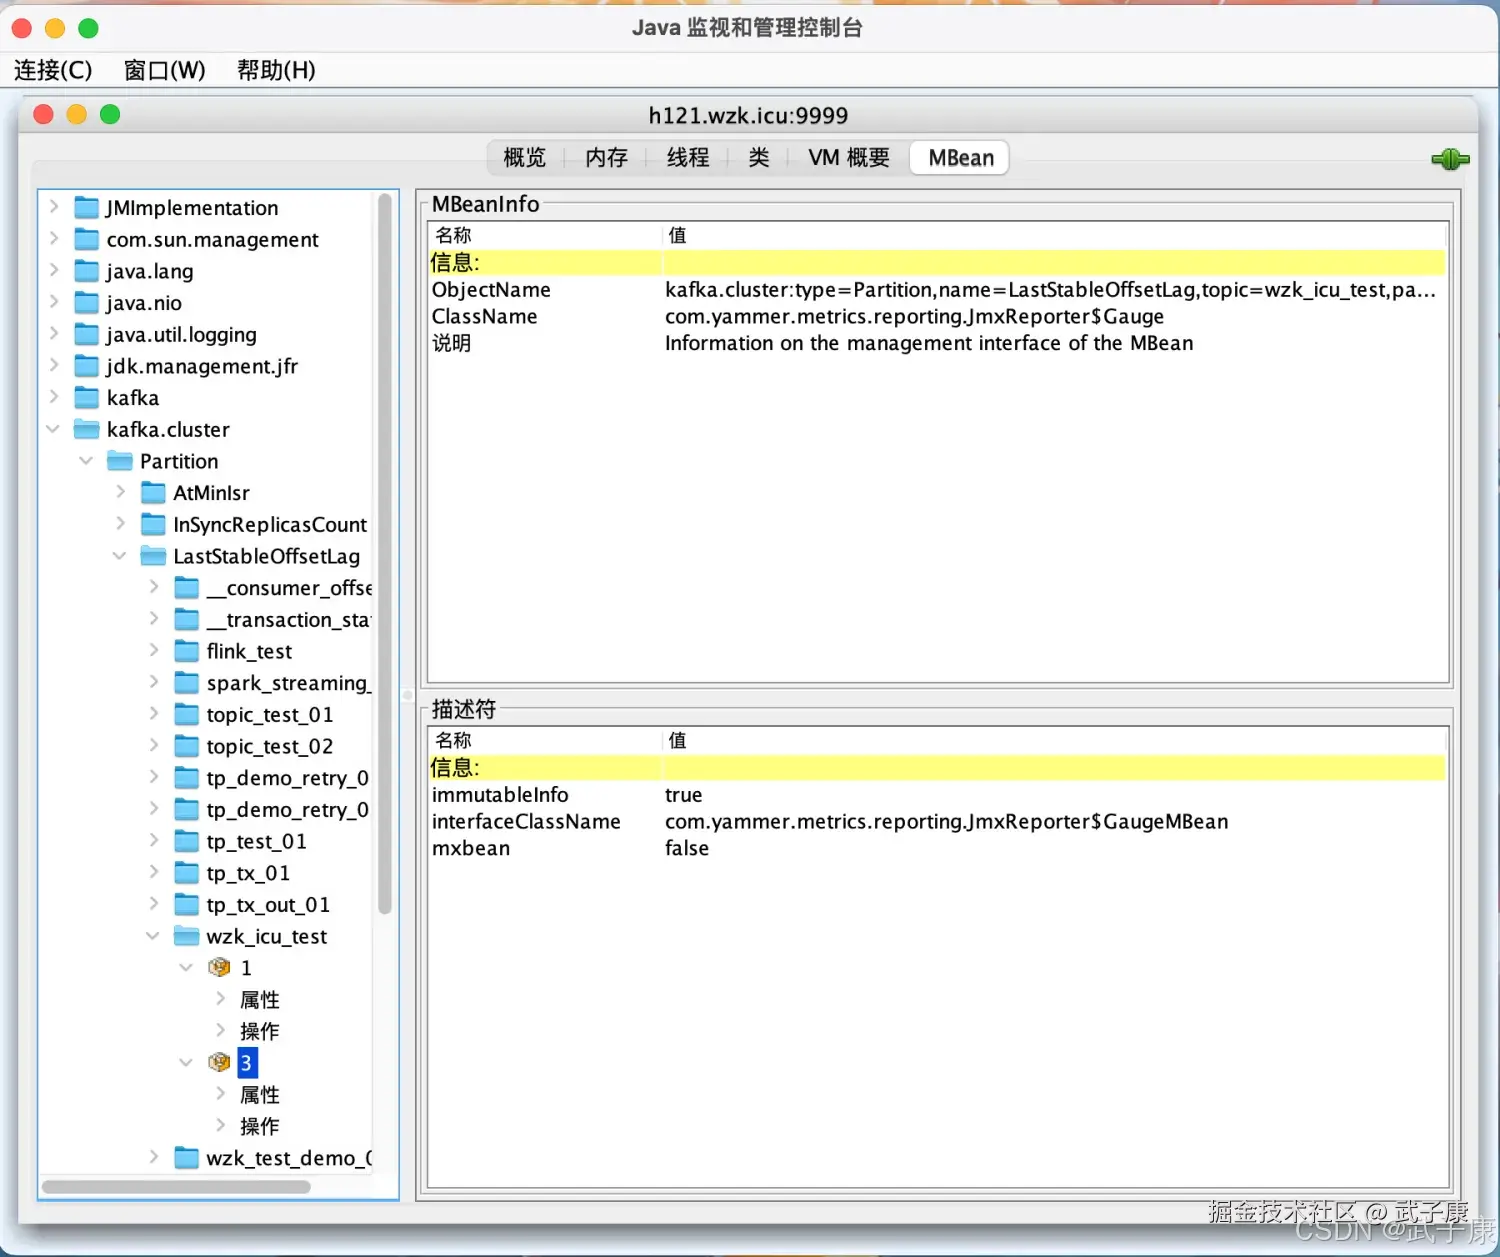Screen dimensions: 1500x1257
Task: Click the tp_tx_out_01 folder icon
Action: click(x=187, y=905)
